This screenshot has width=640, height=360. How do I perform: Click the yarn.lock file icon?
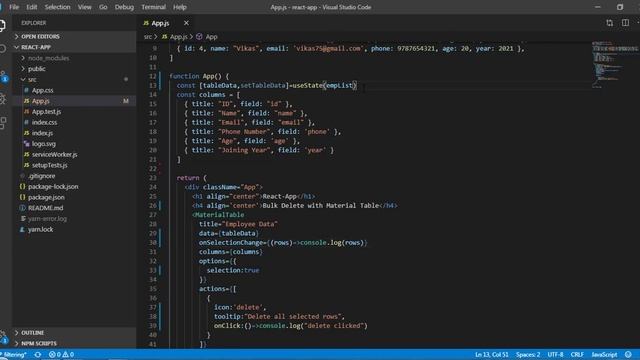coord(22,229)
